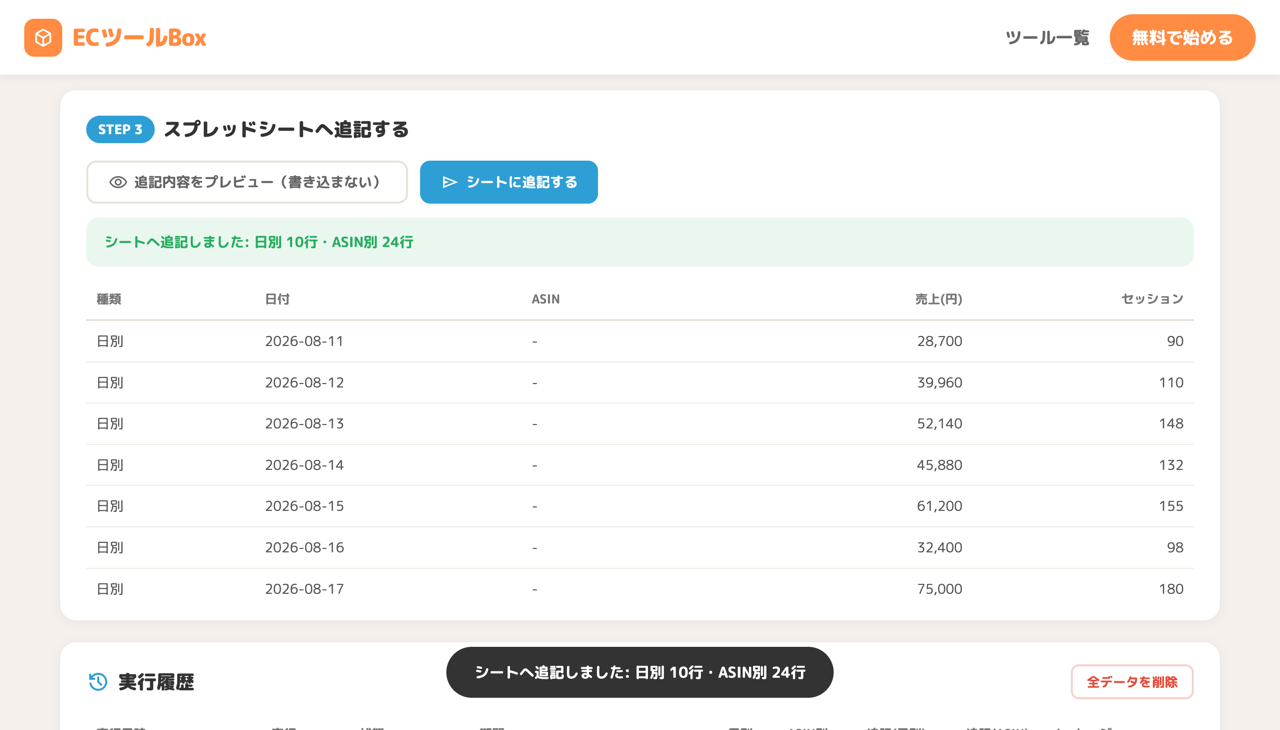Select date cell 2026-08-17
The width and height of the screenshot is (1280, 730).
[x=304, y=589]
